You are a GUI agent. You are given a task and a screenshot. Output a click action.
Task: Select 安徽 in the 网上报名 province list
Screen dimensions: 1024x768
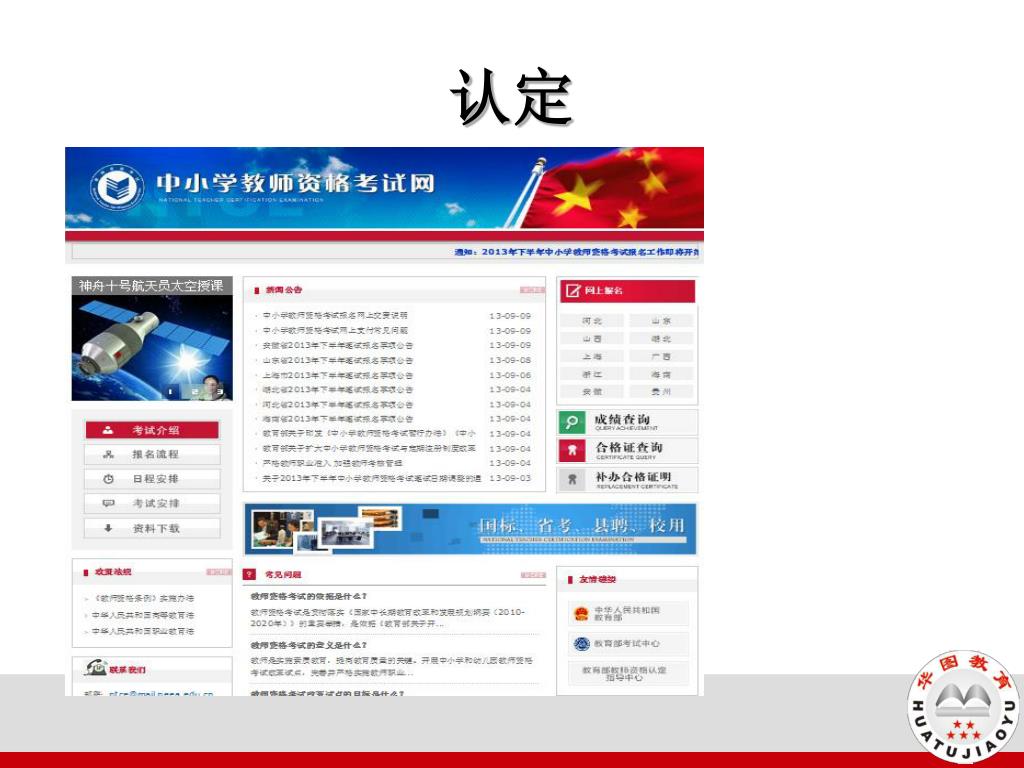click(592, 391)
